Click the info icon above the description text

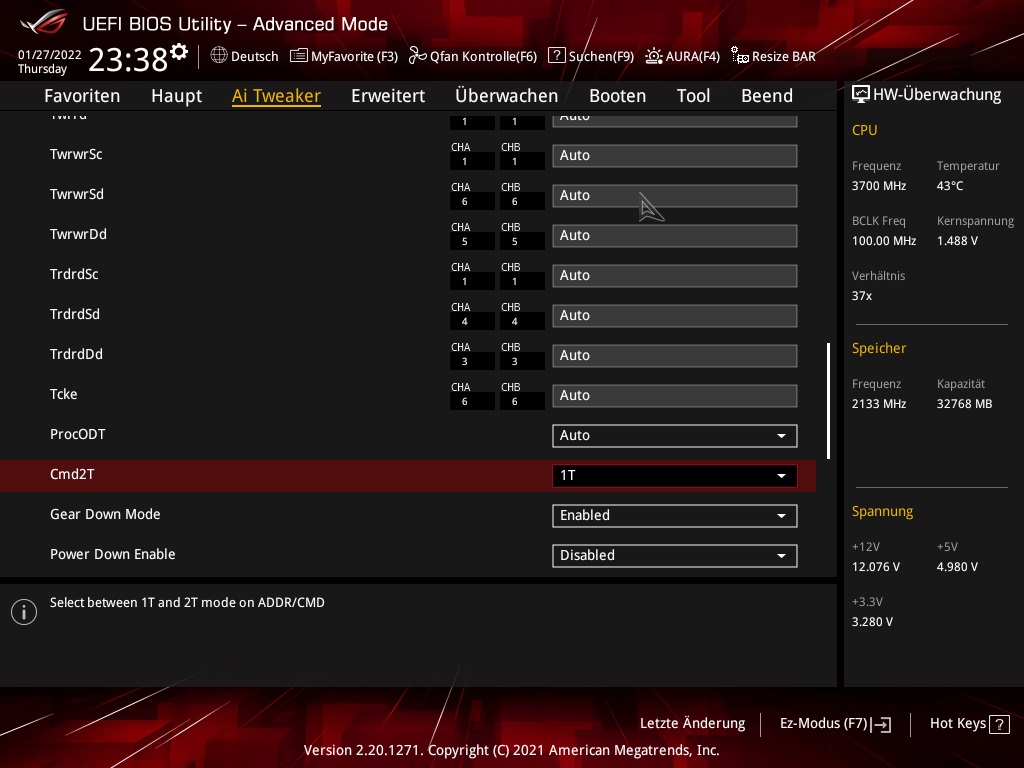[x=24, y=612]
